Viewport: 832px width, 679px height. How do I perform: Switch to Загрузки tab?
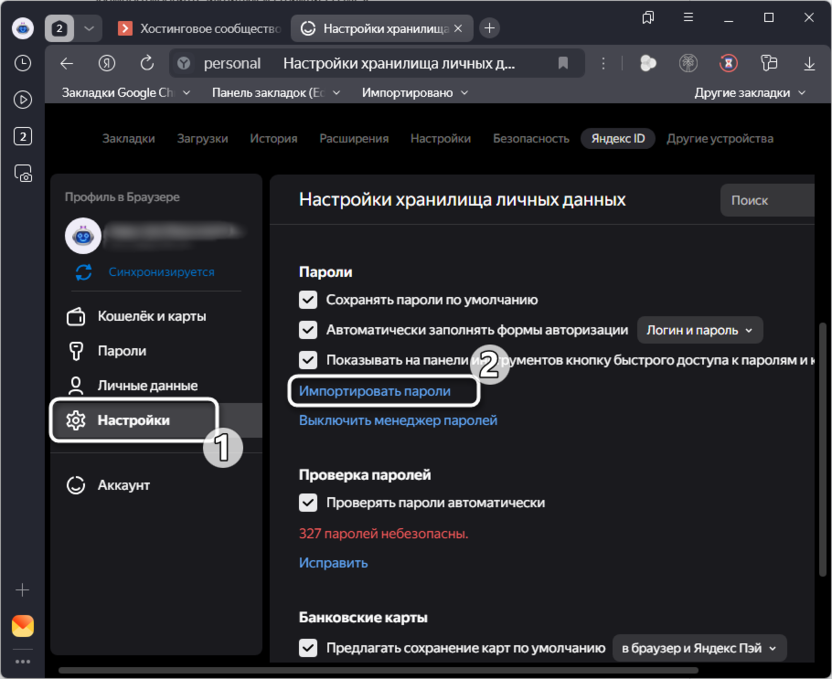click(x=202, y=139)
